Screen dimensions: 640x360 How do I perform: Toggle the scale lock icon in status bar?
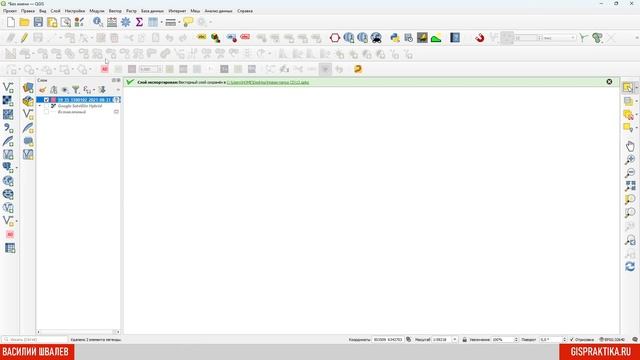[464, 340]
